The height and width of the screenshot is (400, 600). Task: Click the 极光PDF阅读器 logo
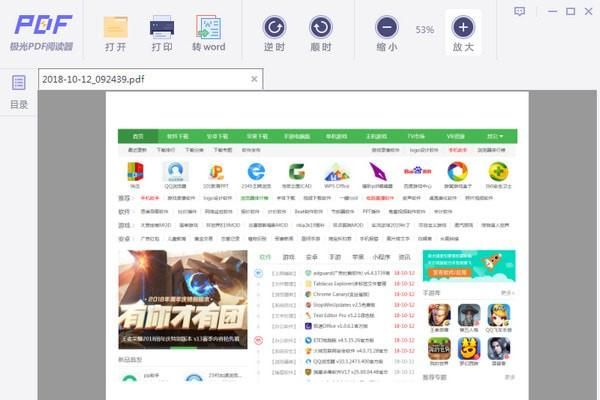click(x=42, y=32)
